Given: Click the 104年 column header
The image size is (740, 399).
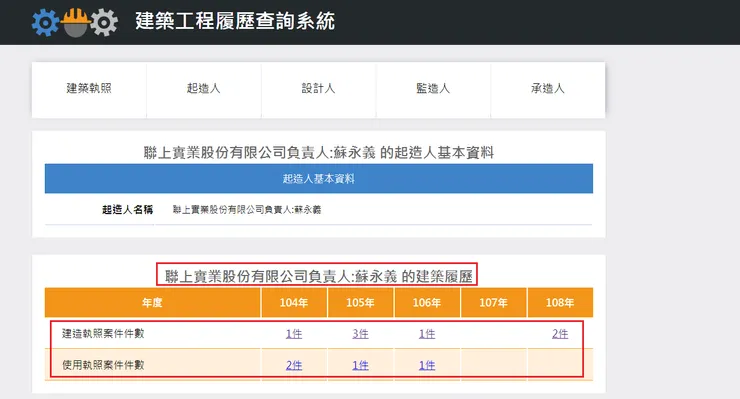Looking at the screenshot, I should tap(294, 303).
